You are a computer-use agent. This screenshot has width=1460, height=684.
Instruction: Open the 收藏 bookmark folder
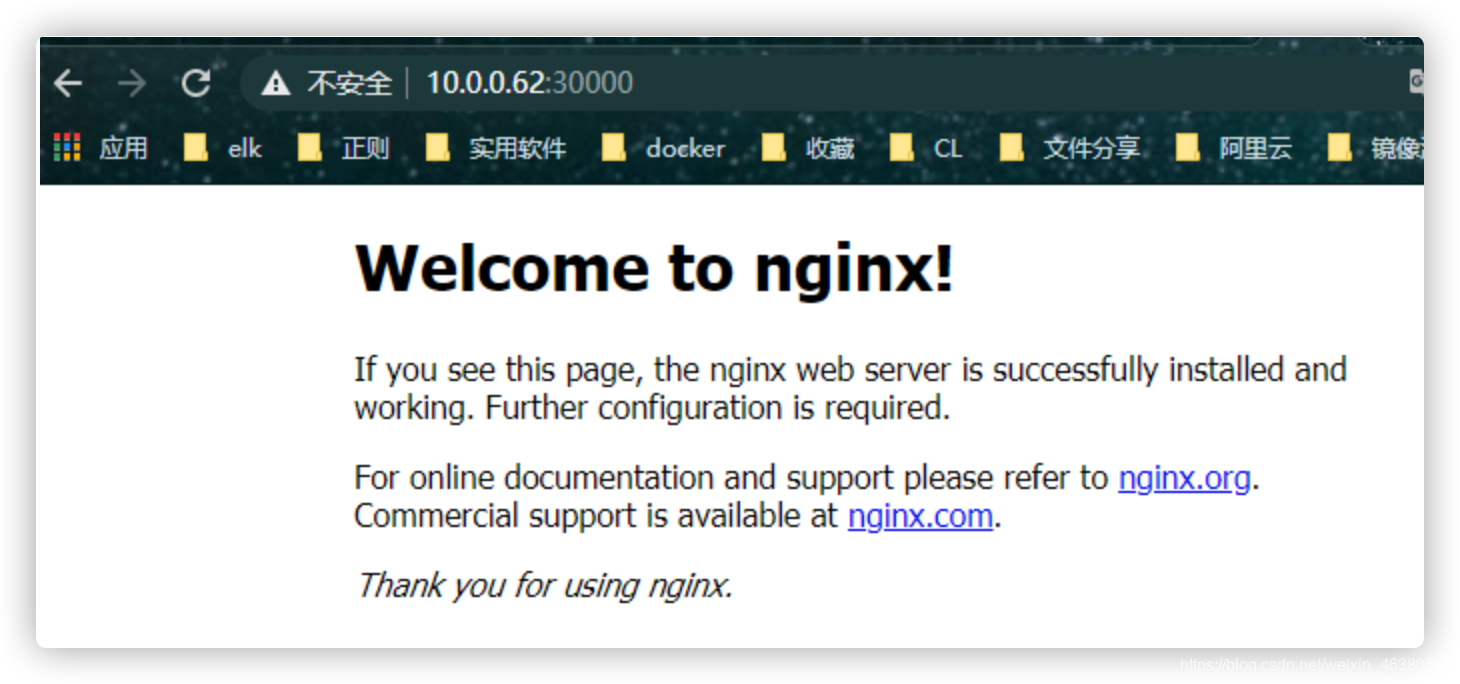(808, 148)
